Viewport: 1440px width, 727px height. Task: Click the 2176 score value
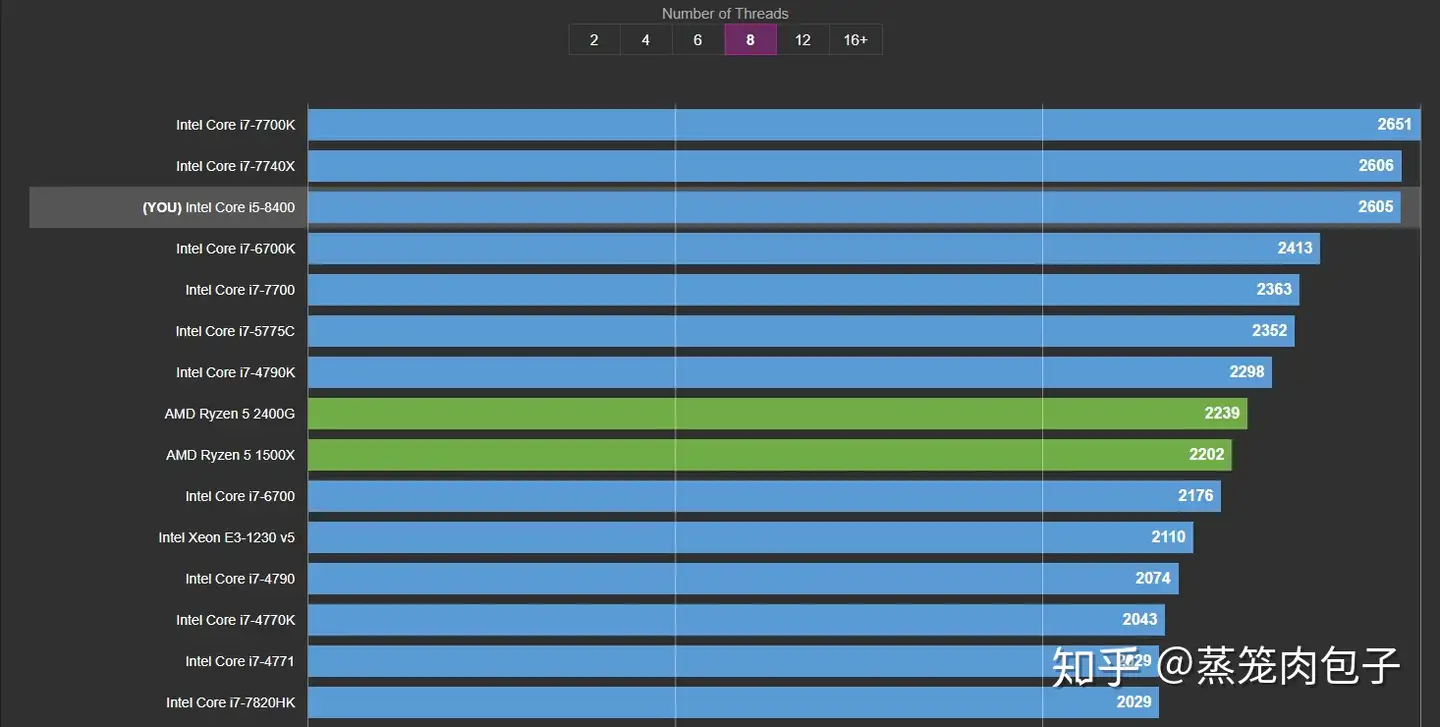point(1196,495)
